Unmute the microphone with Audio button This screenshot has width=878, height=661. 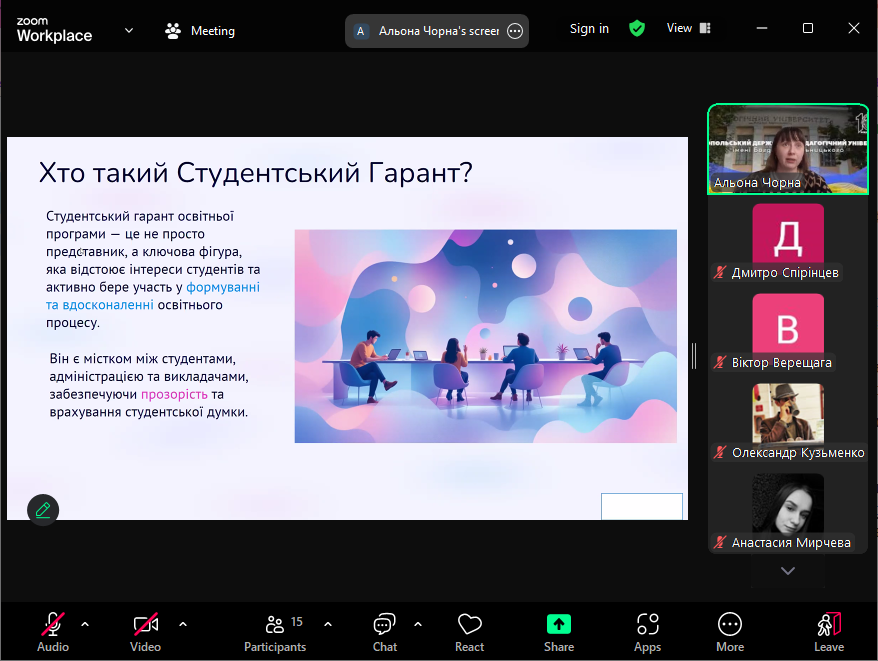(53, 632)
